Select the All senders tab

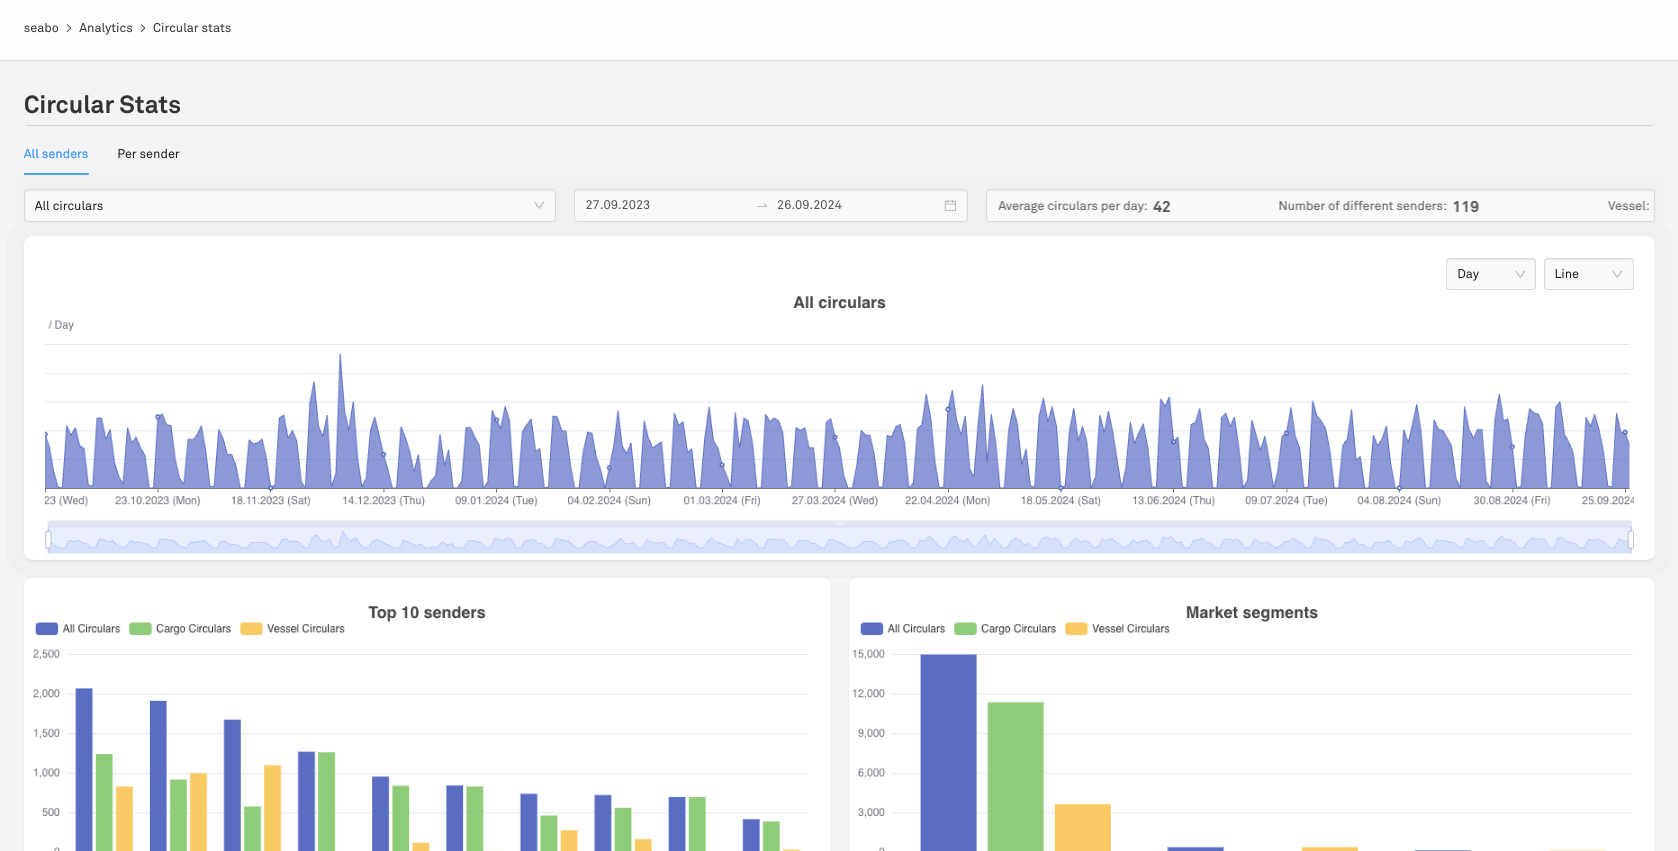click(56, 154)
